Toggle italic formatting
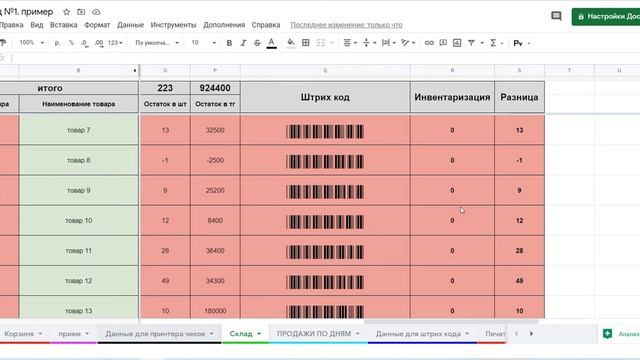Viewport: 640px width, 360px height. coord(243,42)
